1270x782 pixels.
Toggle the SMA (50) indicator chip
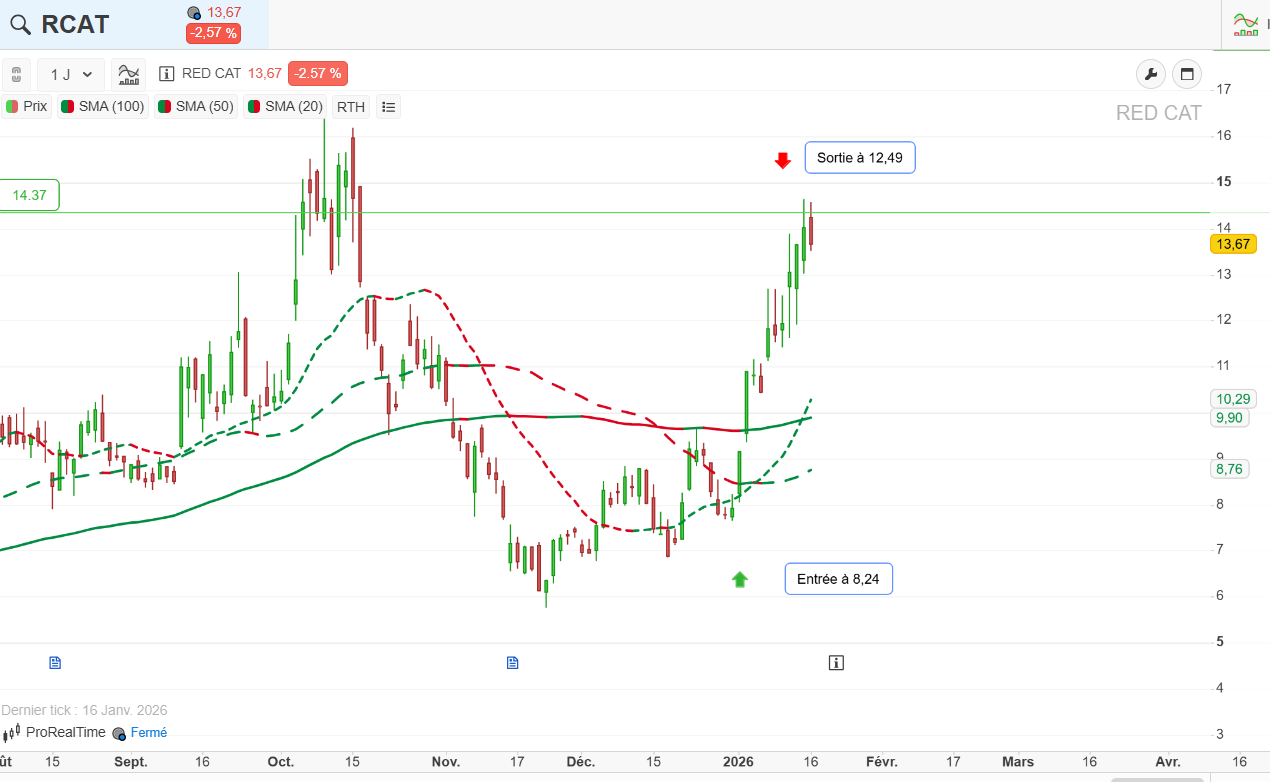tap(196, 106)
